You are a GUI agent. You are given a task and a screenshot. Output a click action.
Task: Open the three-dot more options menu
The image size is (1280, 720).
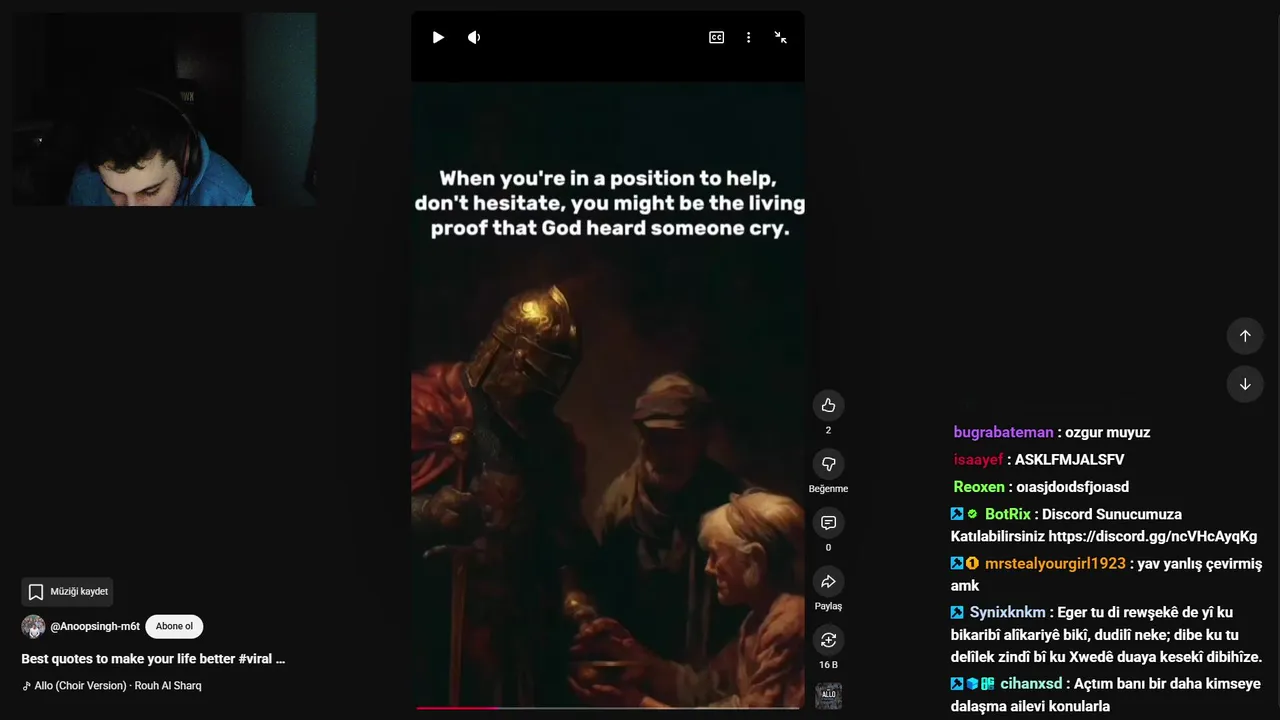pos(748,37)
